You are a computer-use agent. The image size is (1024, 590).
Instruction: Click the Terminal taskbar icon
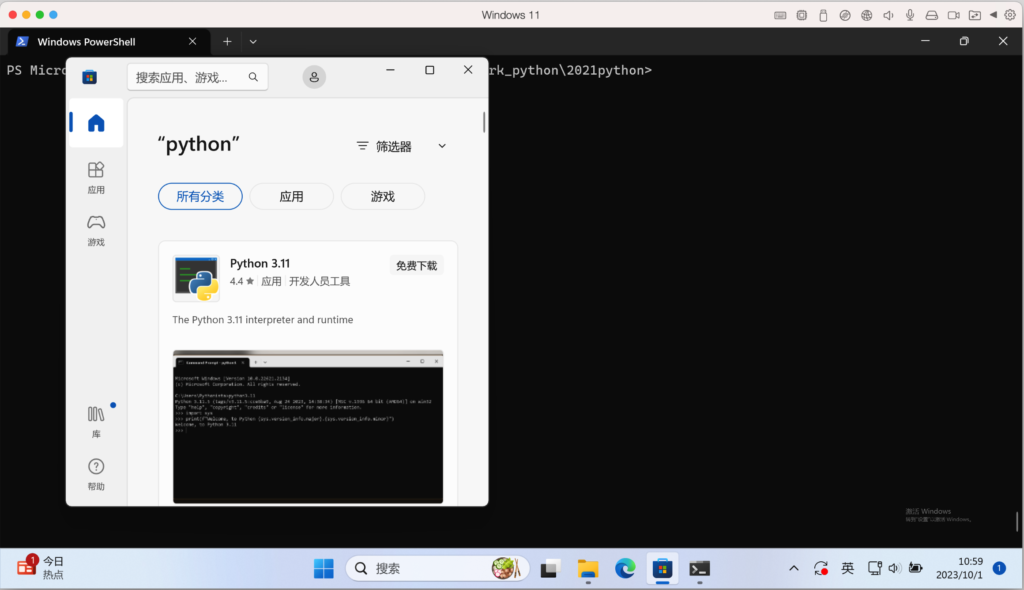pyautogui.click(x=699, y=568)
